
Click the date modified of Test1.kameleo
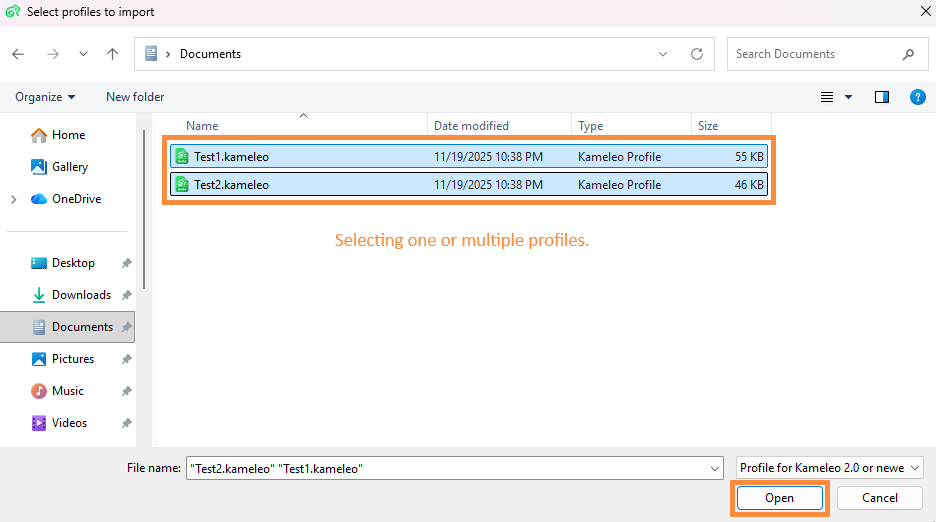click(x=488, y=156)
